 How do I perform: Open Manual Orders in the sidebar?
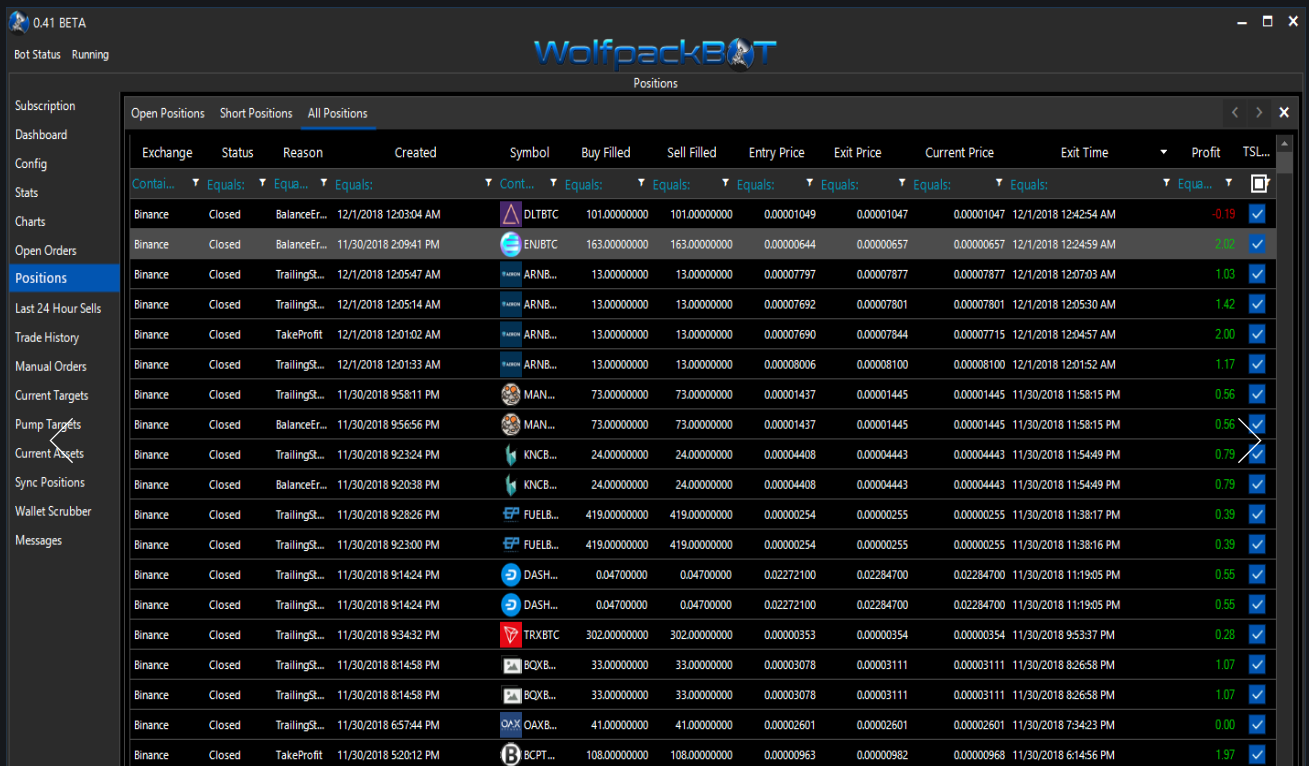click(51, 367)
